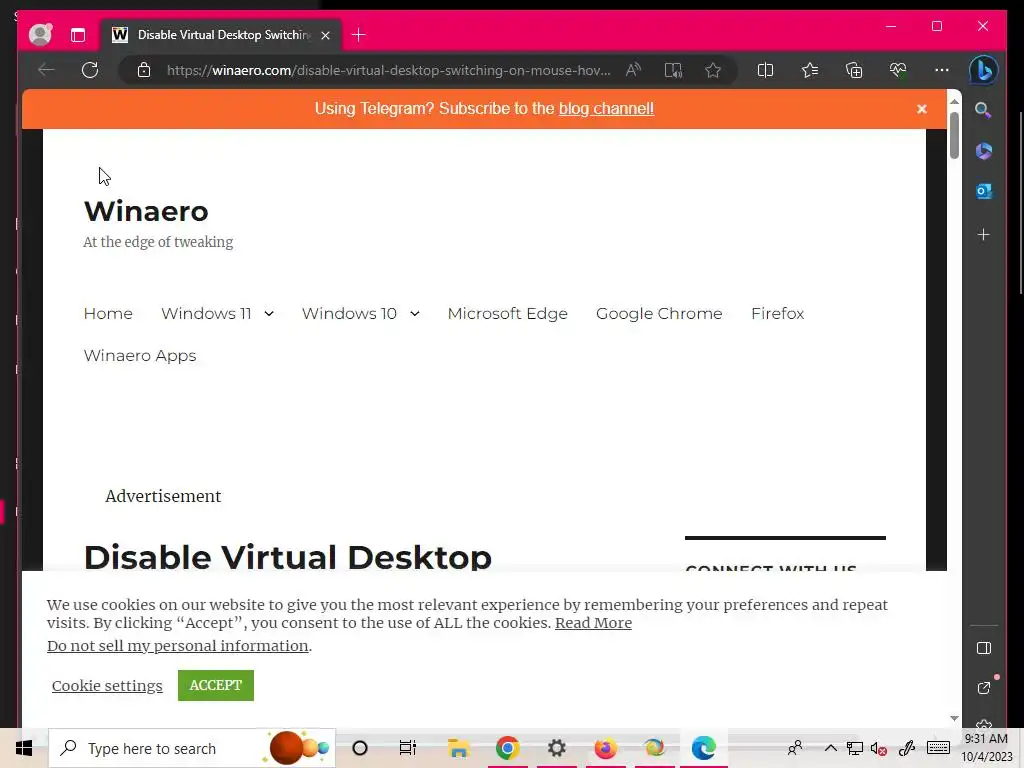Viewport: 1024px width, 768px height.
Task: Click the page vertical scrollbar thumb
Action: (954, 135)
